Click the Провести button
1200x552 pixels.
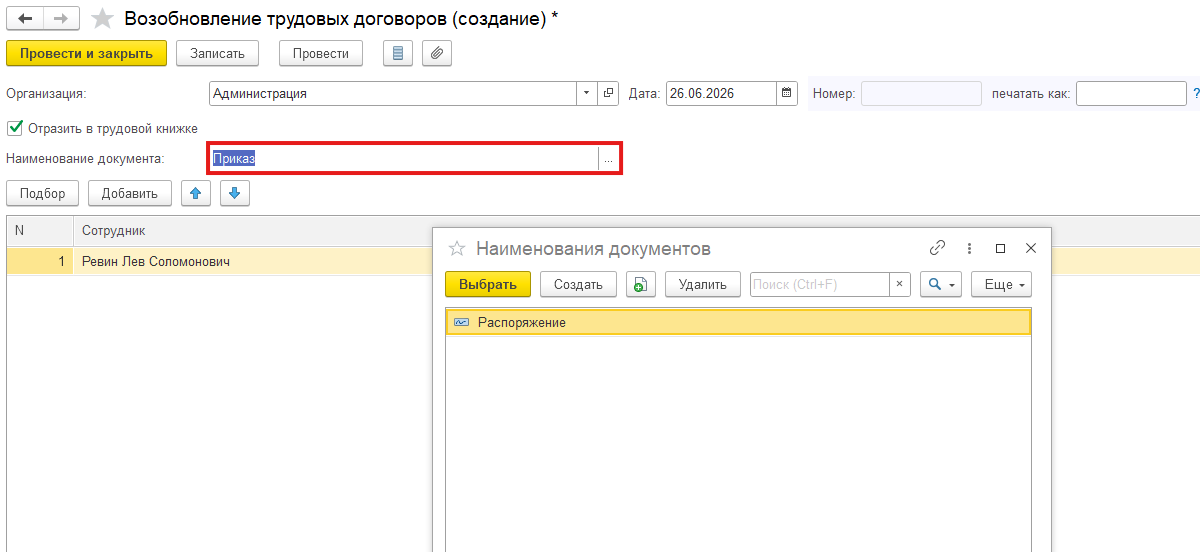(321, 53)
